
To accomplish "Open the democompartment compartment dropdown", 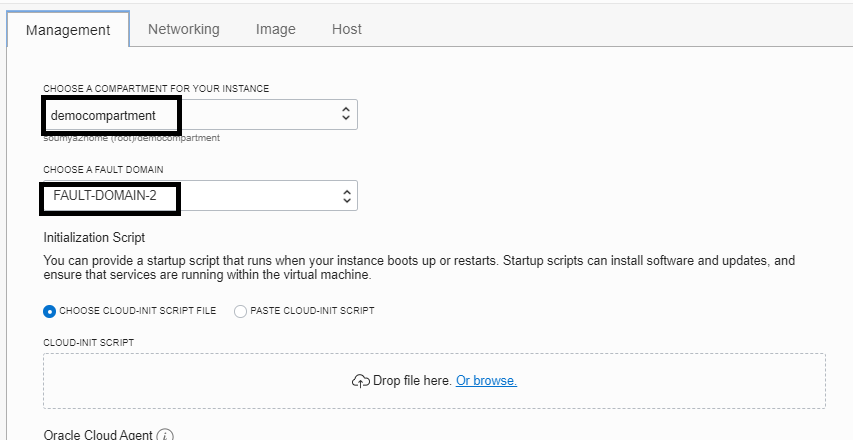I will 200,115.
